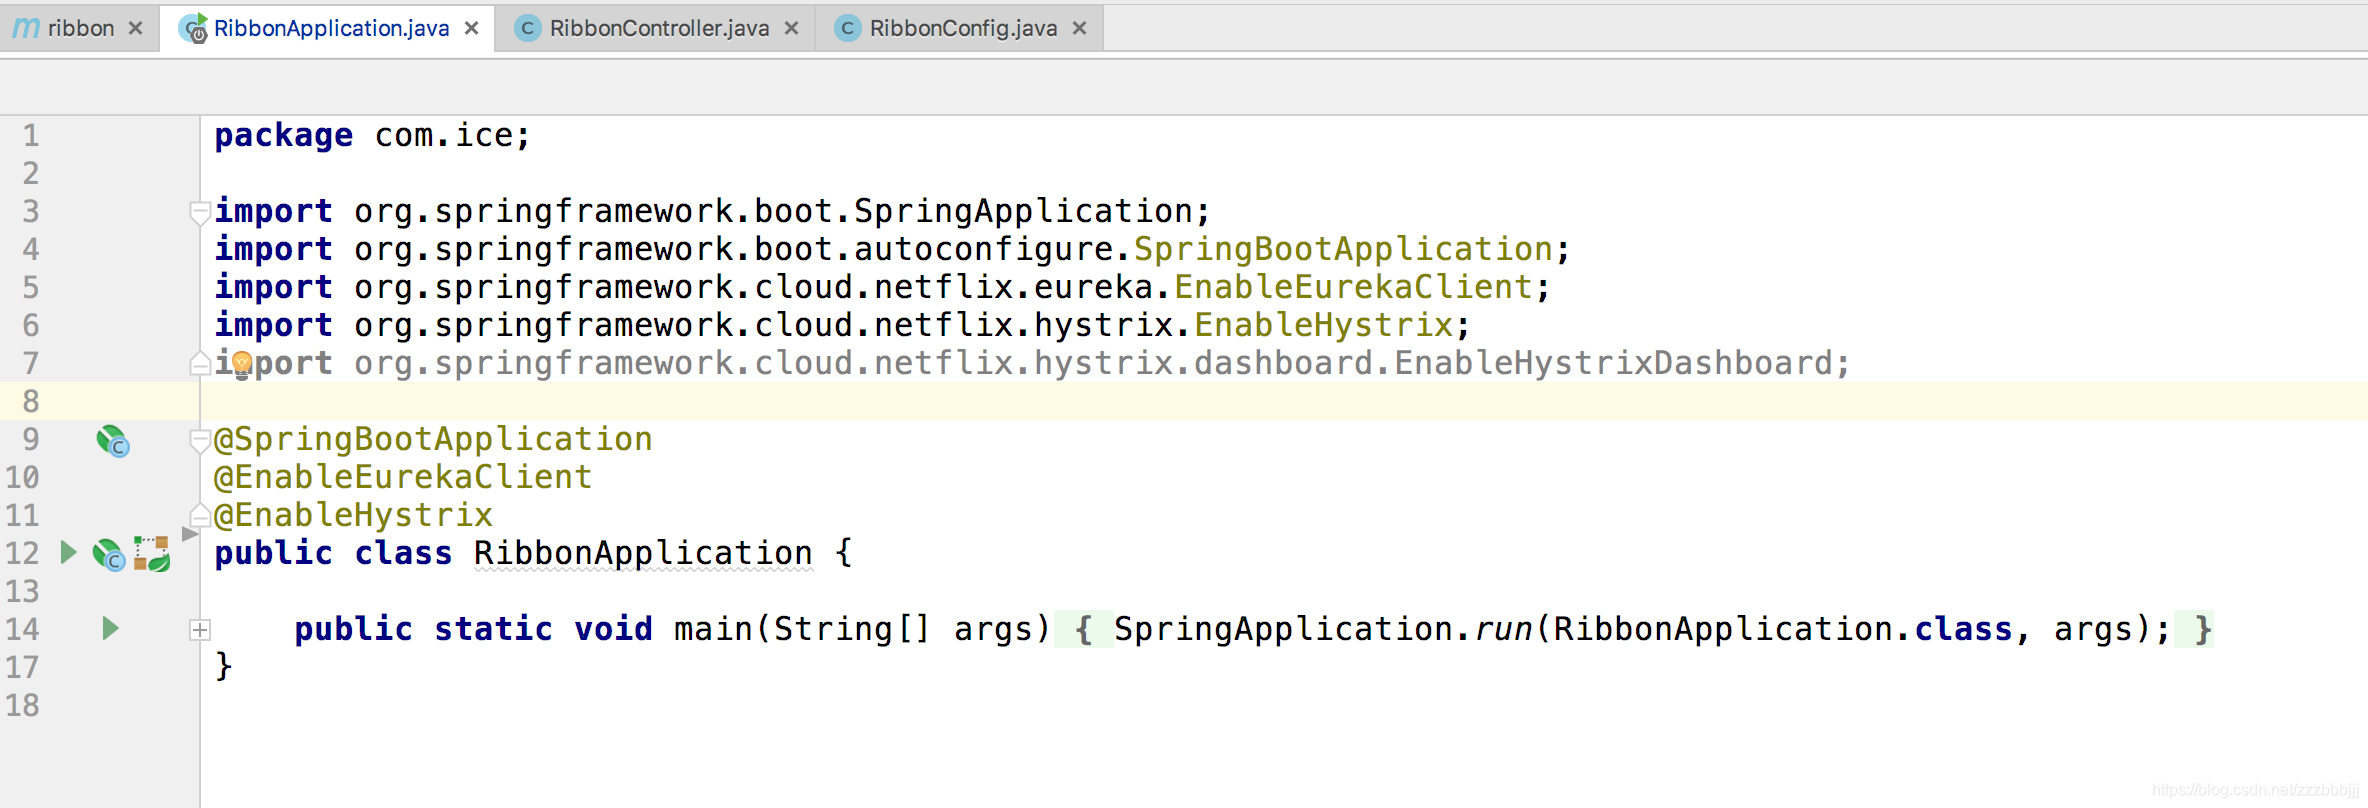Expand the folded main method on line 14

pyautogui.click(x=200, y=629)
